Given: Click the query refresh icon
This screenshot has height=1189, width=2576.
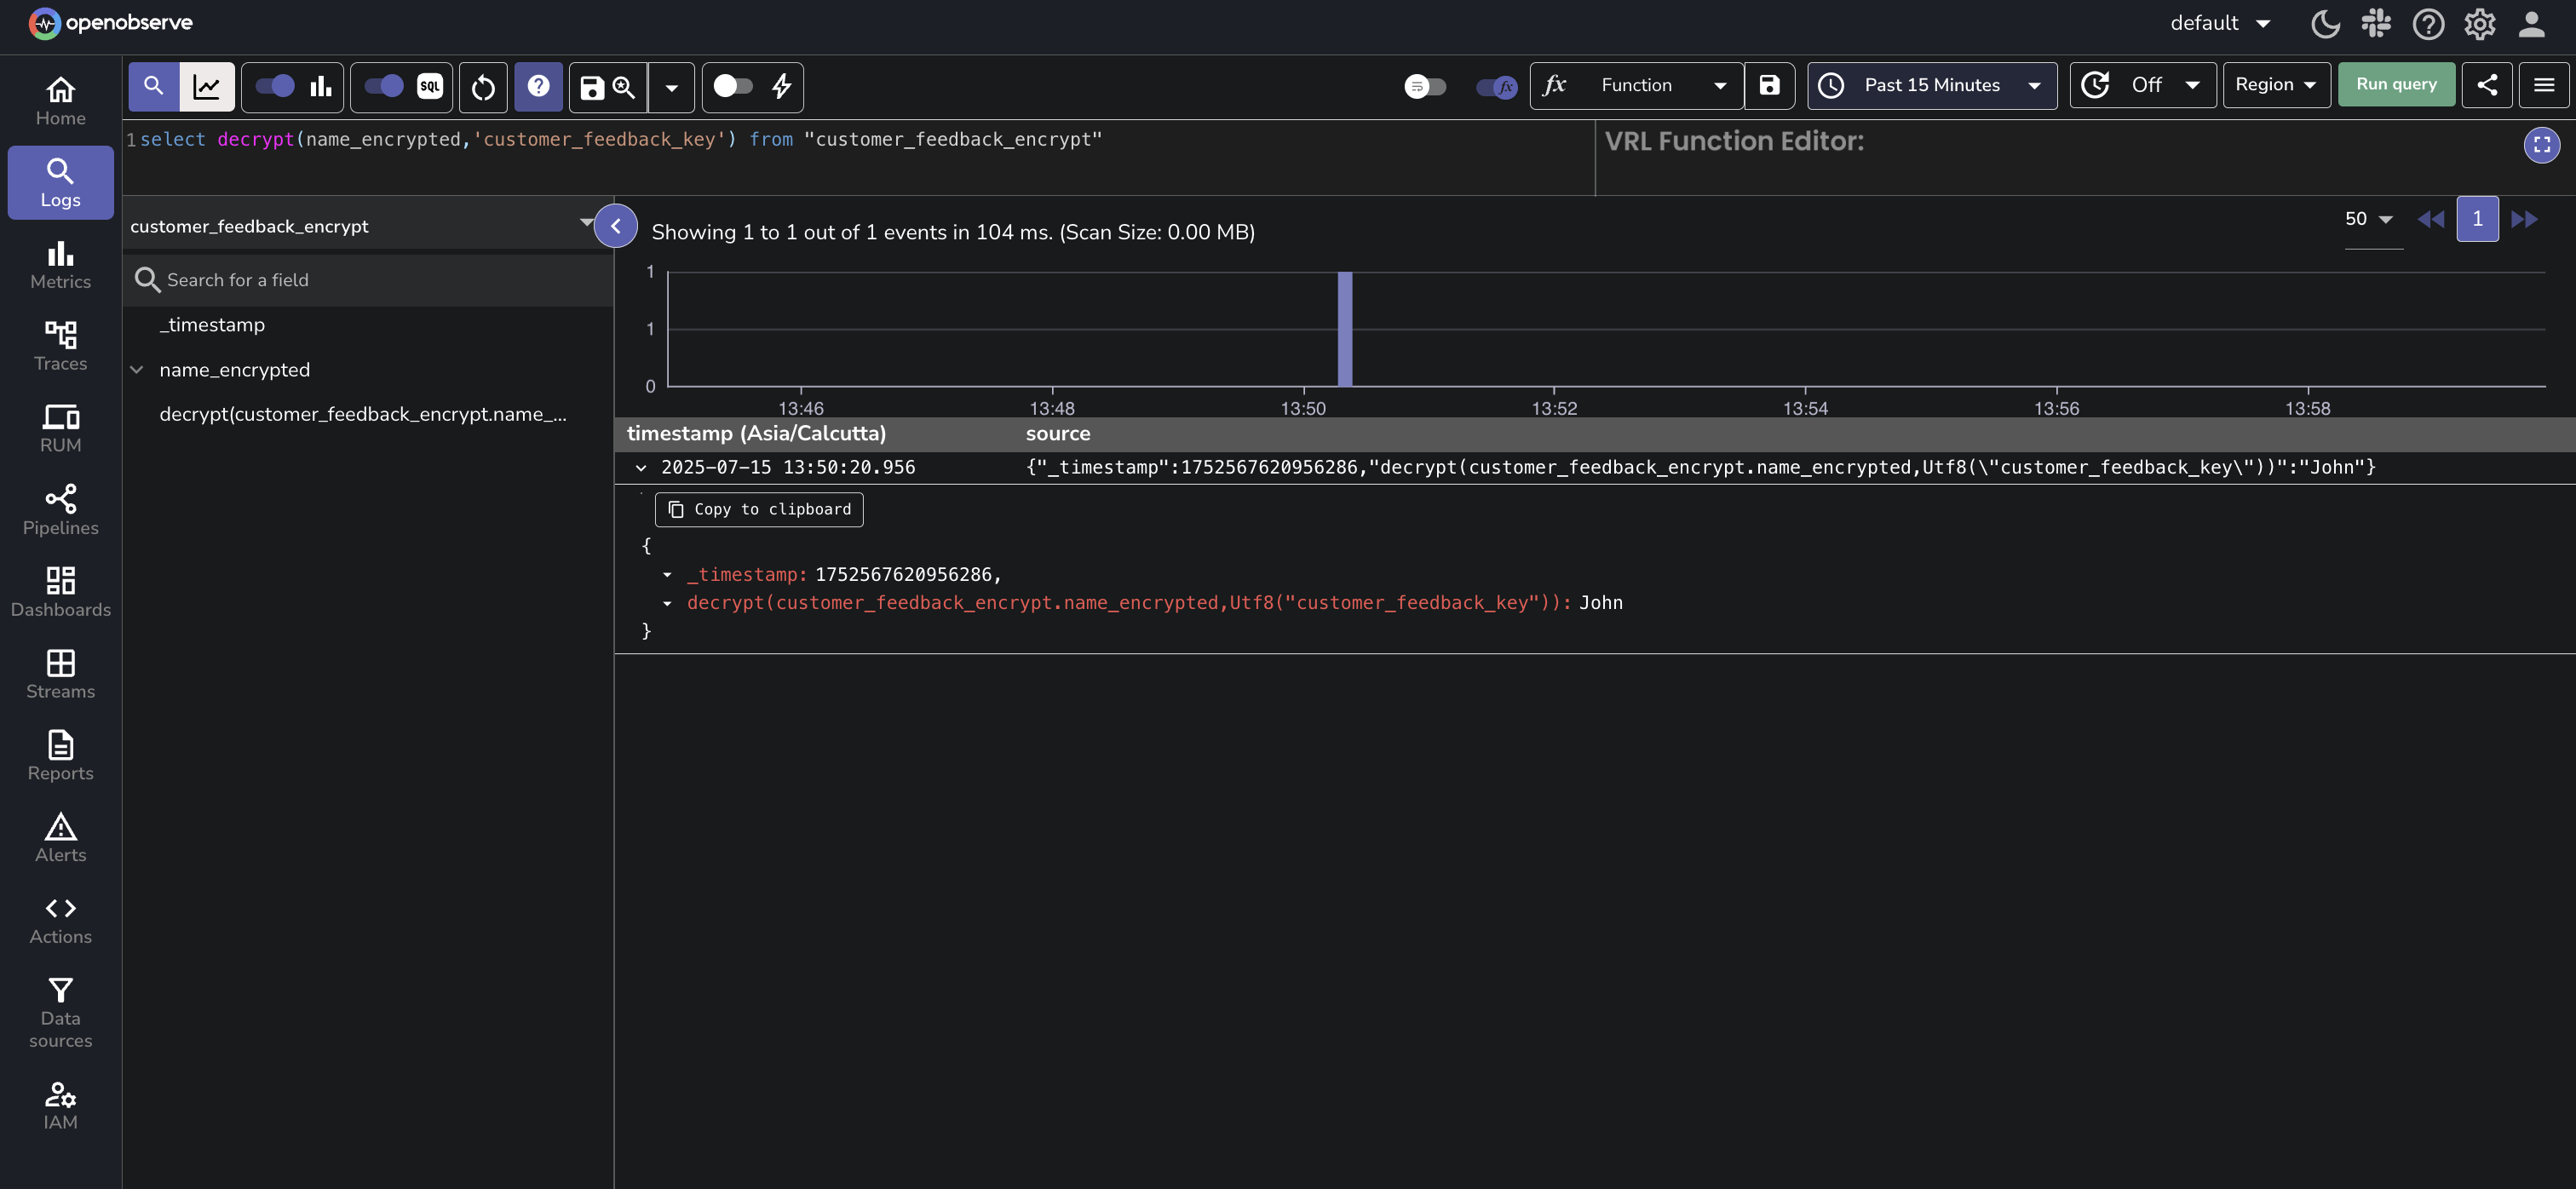Looking at the screenshot, I should tap(483, 87).
